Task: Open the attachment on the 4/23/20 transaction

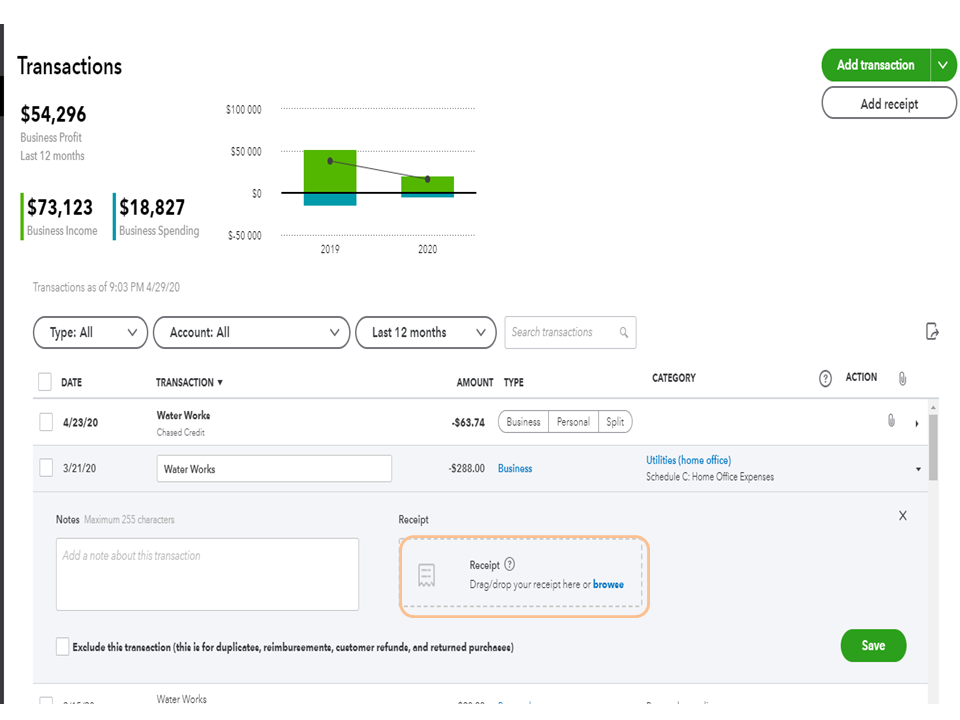Action: tap(891, 421)
